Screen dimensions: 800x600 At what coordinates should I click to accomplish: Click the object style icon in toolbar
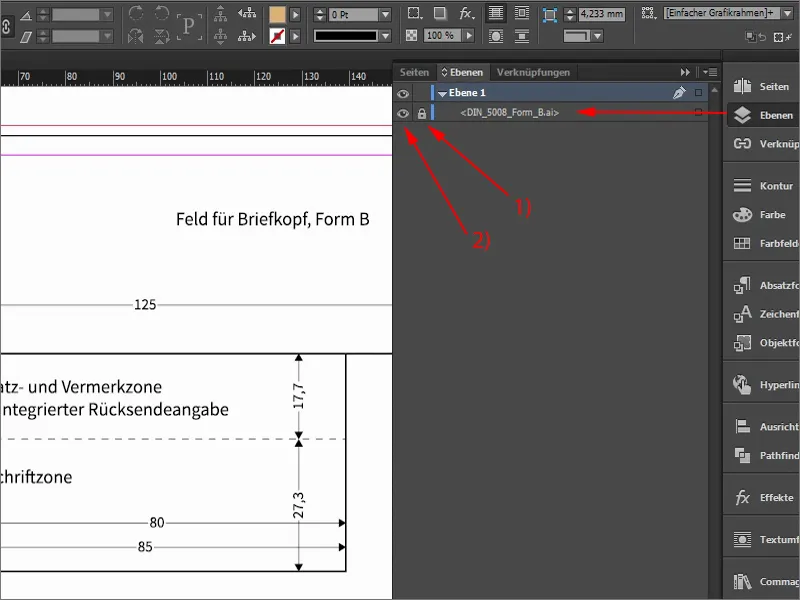648,13
